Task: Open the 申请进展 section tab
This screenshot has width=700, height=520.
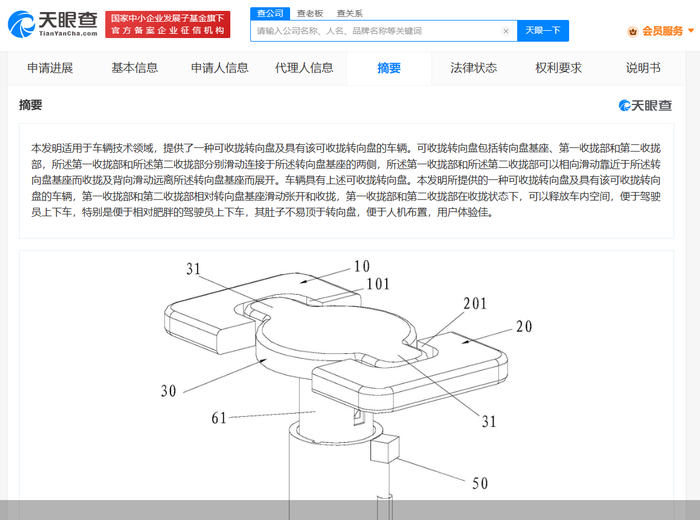Action: tap(50, 68)
